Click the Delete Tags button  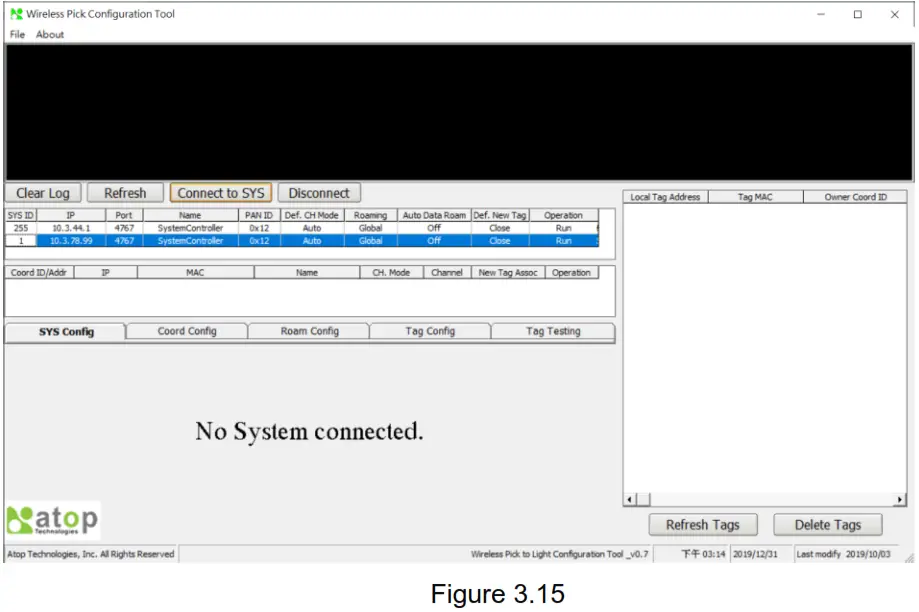(x=828, y=525)
